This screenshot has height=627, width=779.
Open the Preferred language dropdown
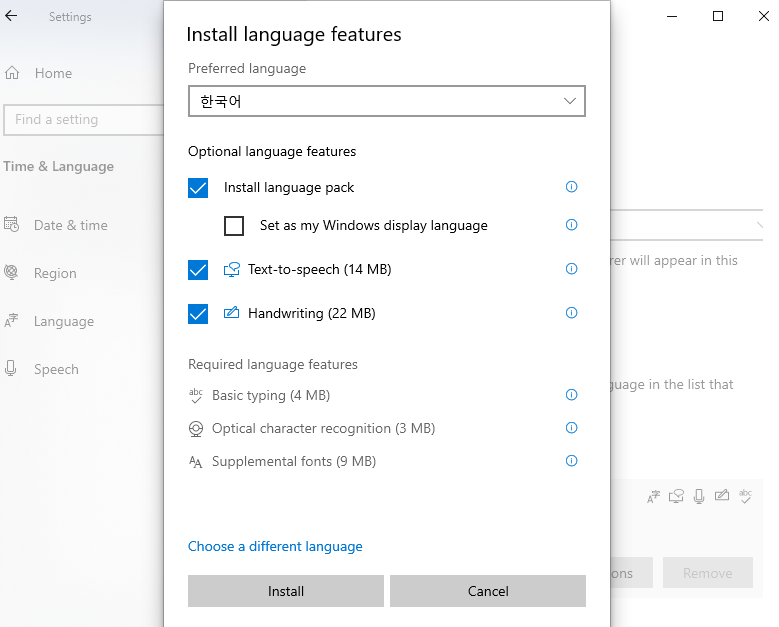pos(387,101)
